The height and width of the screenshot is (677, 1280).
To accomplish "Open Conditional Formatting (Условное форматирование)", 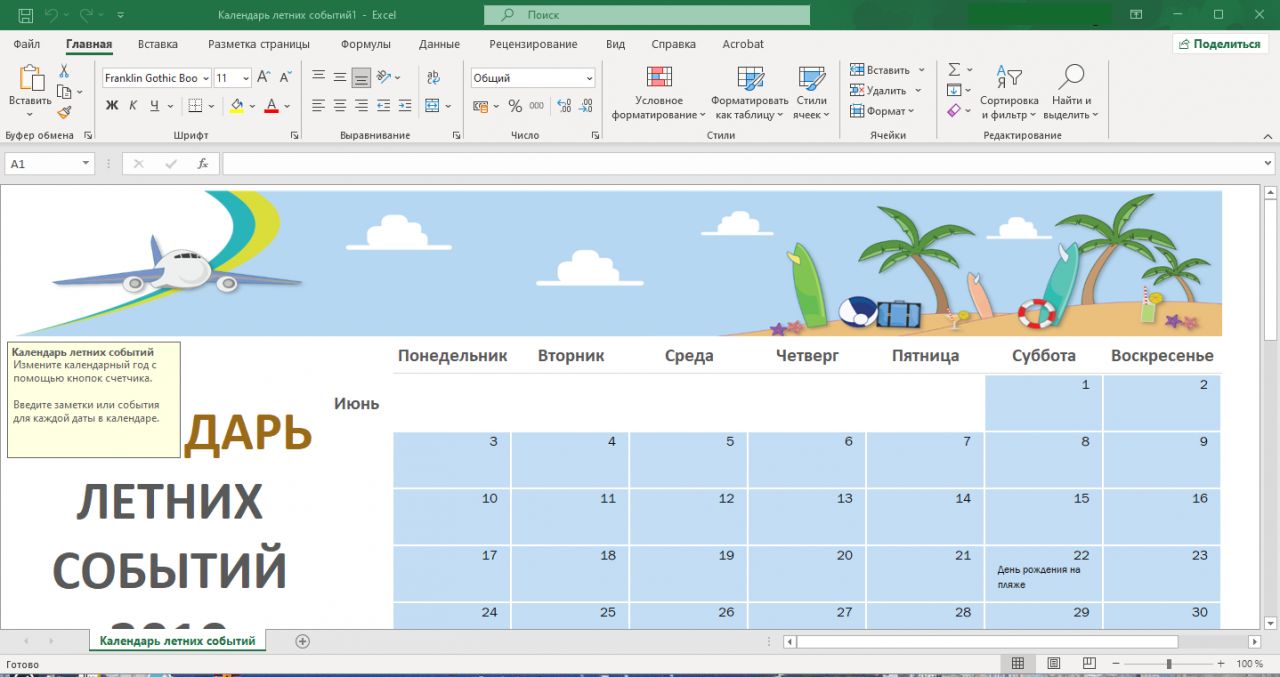I will (x=659, y=93).
